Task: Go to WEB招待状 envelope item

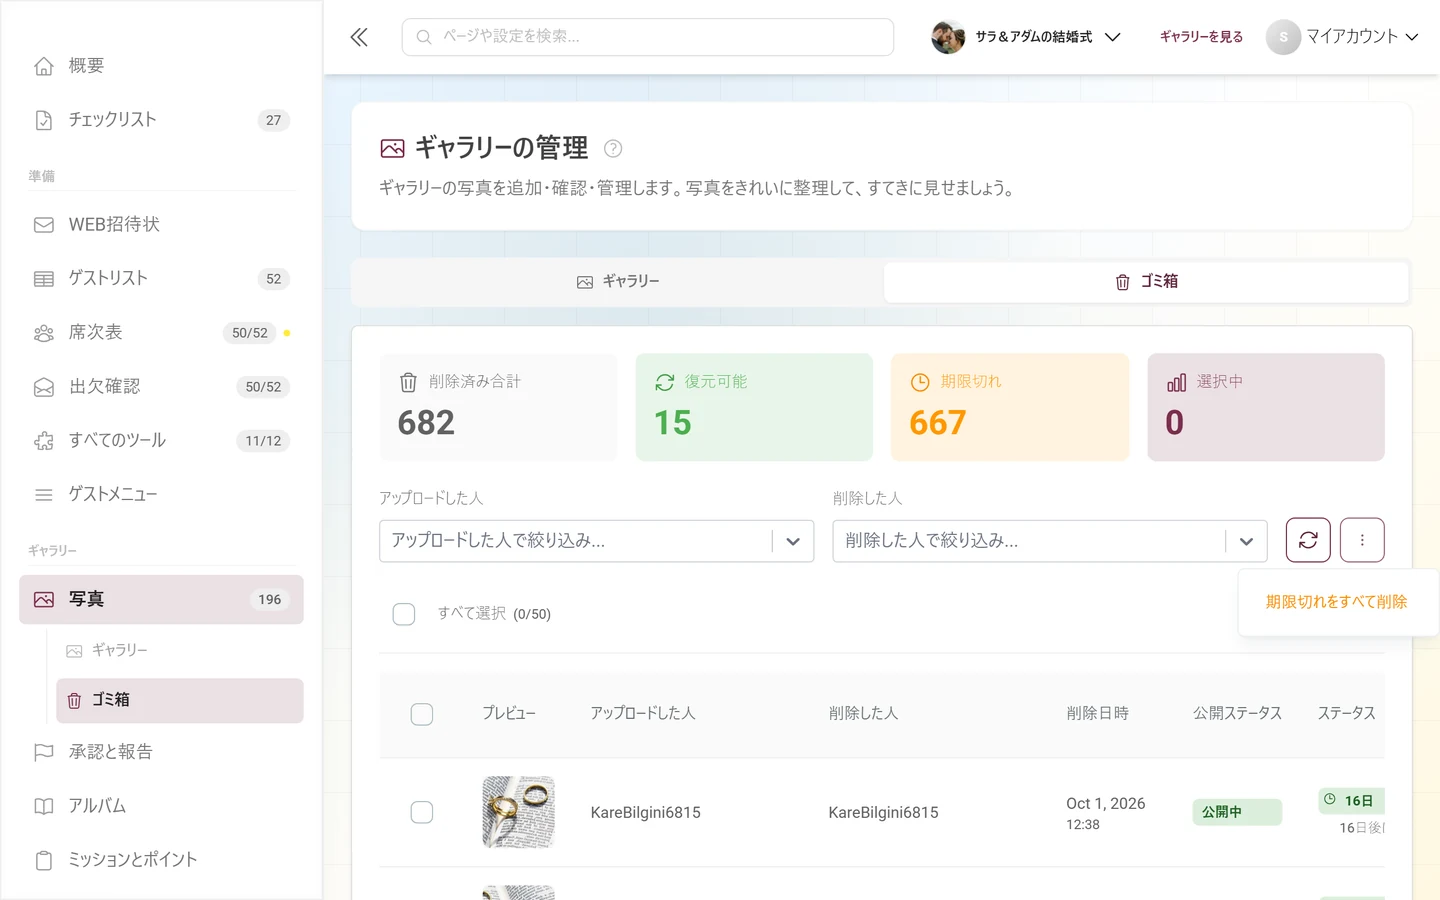Action: pyautogui.click(x=161, y=225)
